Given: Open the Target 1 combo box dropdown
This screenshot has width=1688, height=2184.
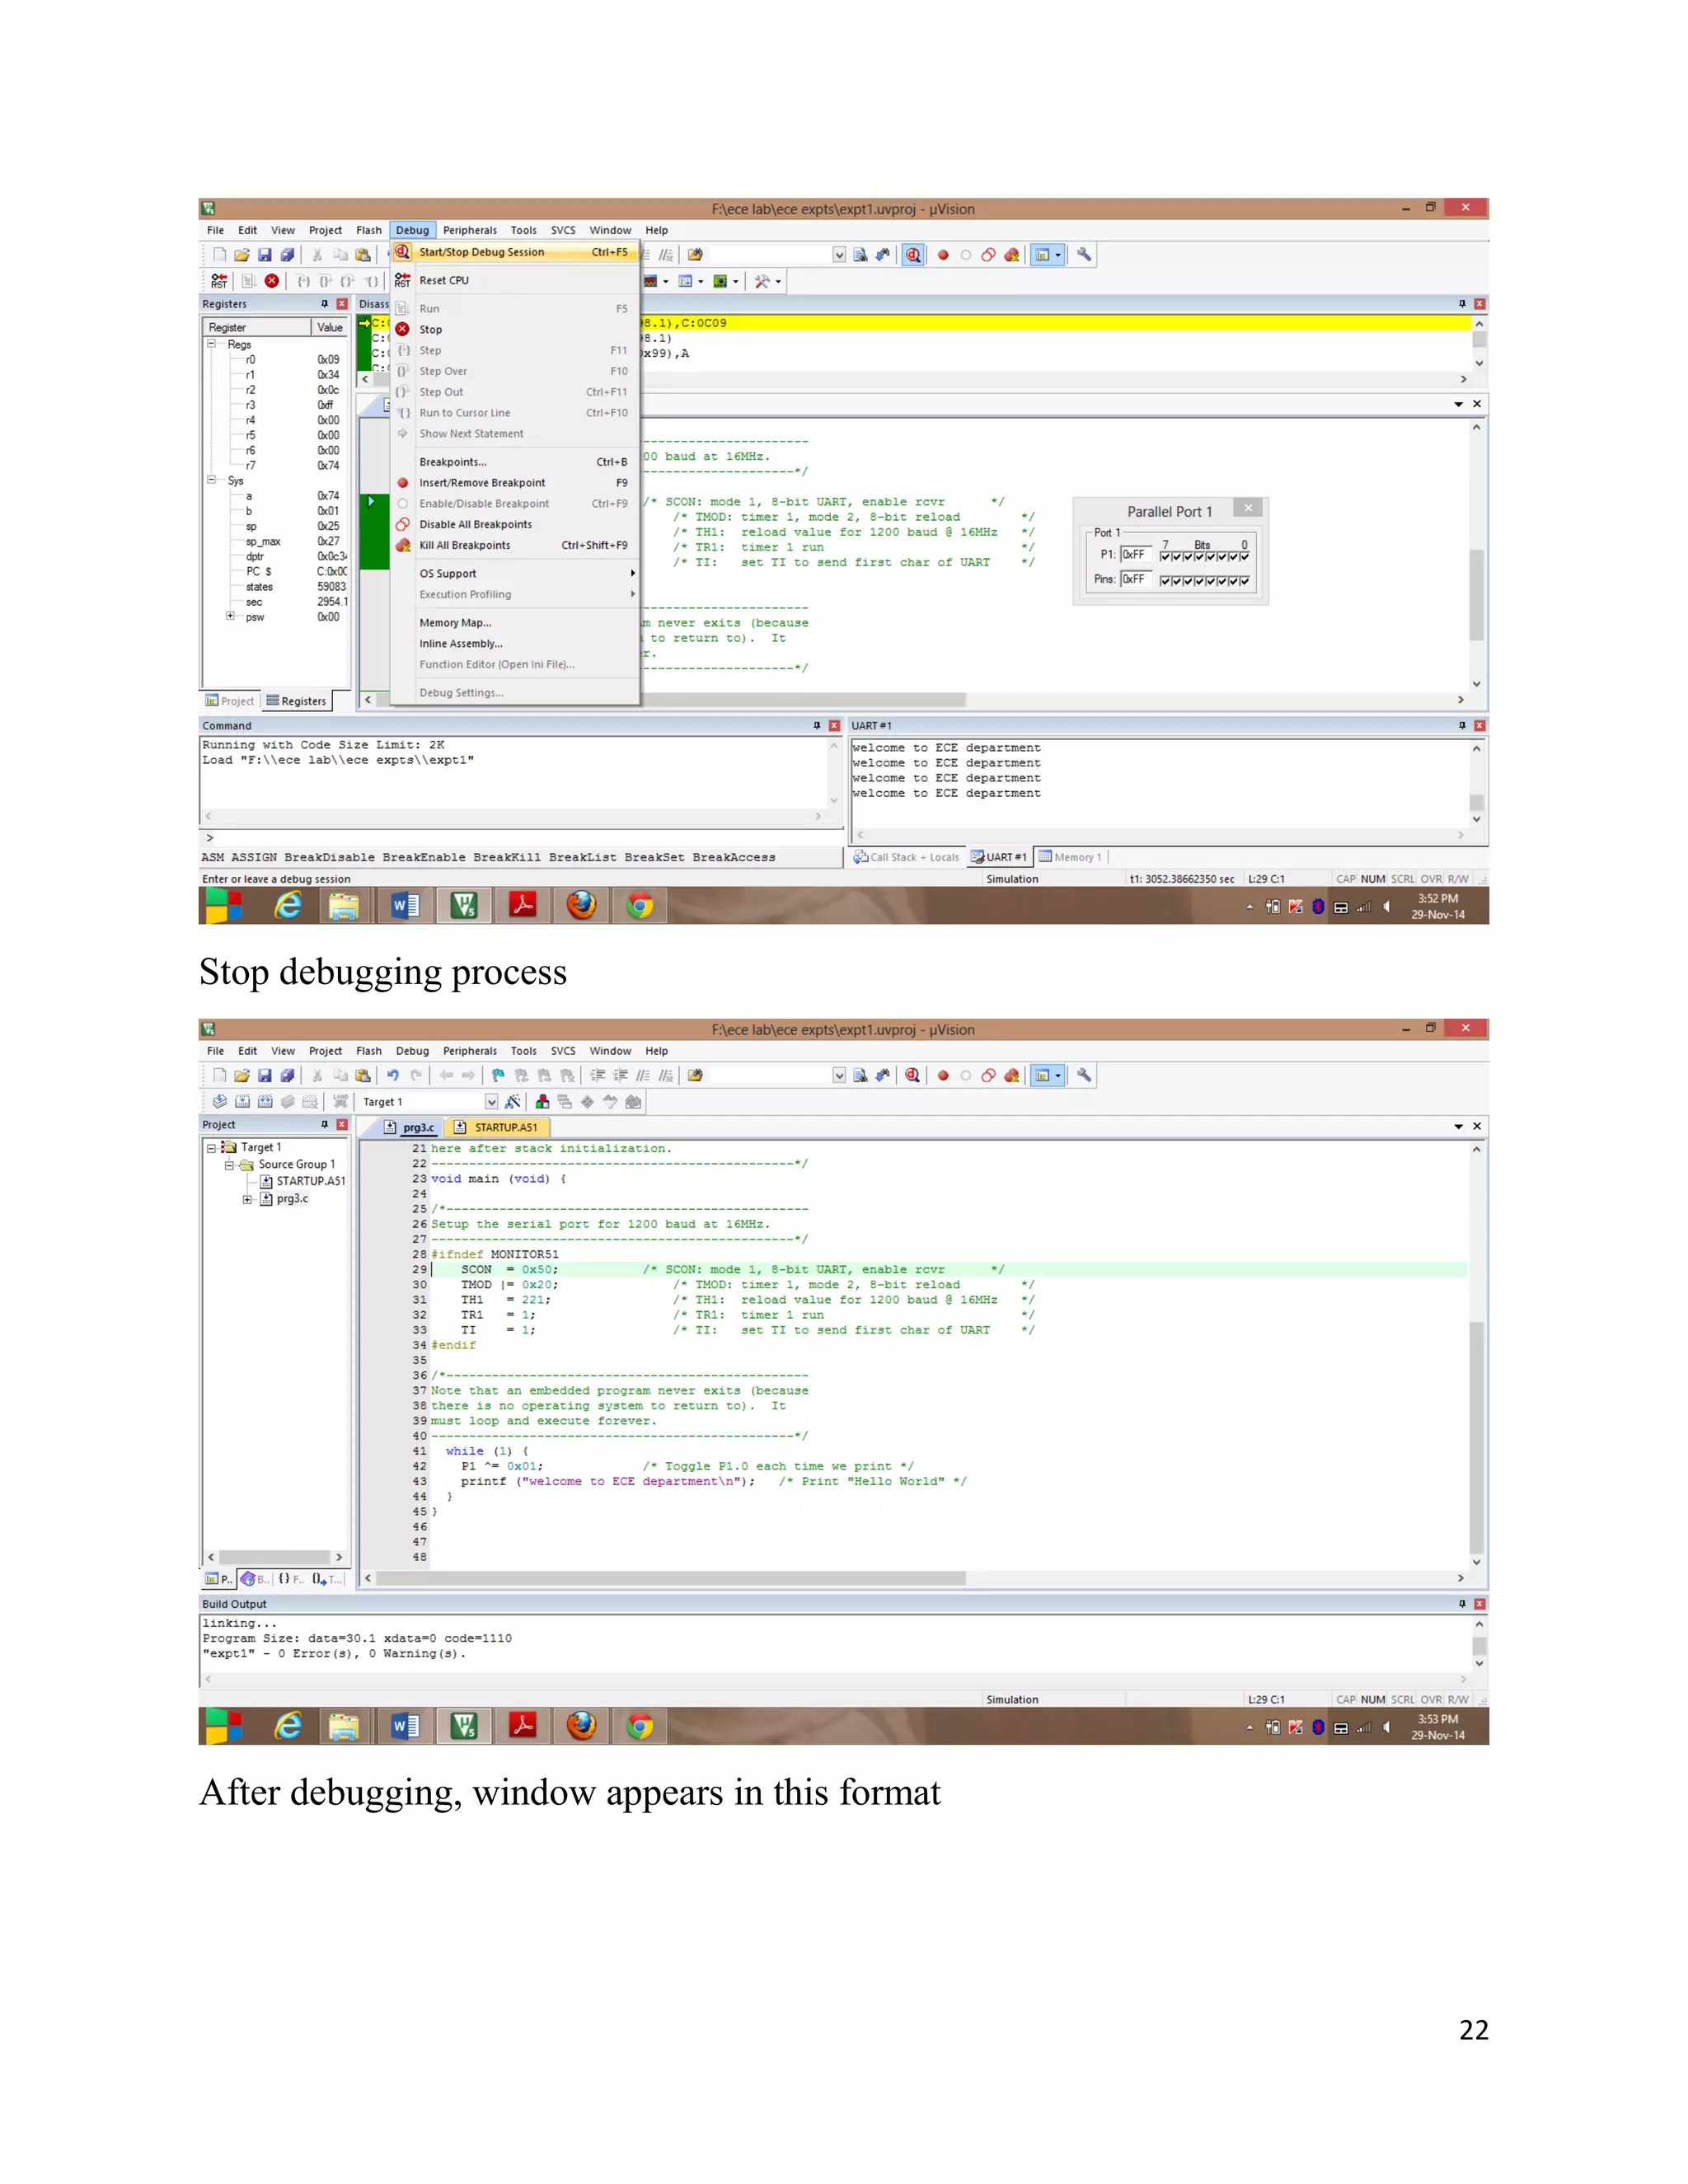Looking at the screenshot, I should click(x=491, y=1101).
